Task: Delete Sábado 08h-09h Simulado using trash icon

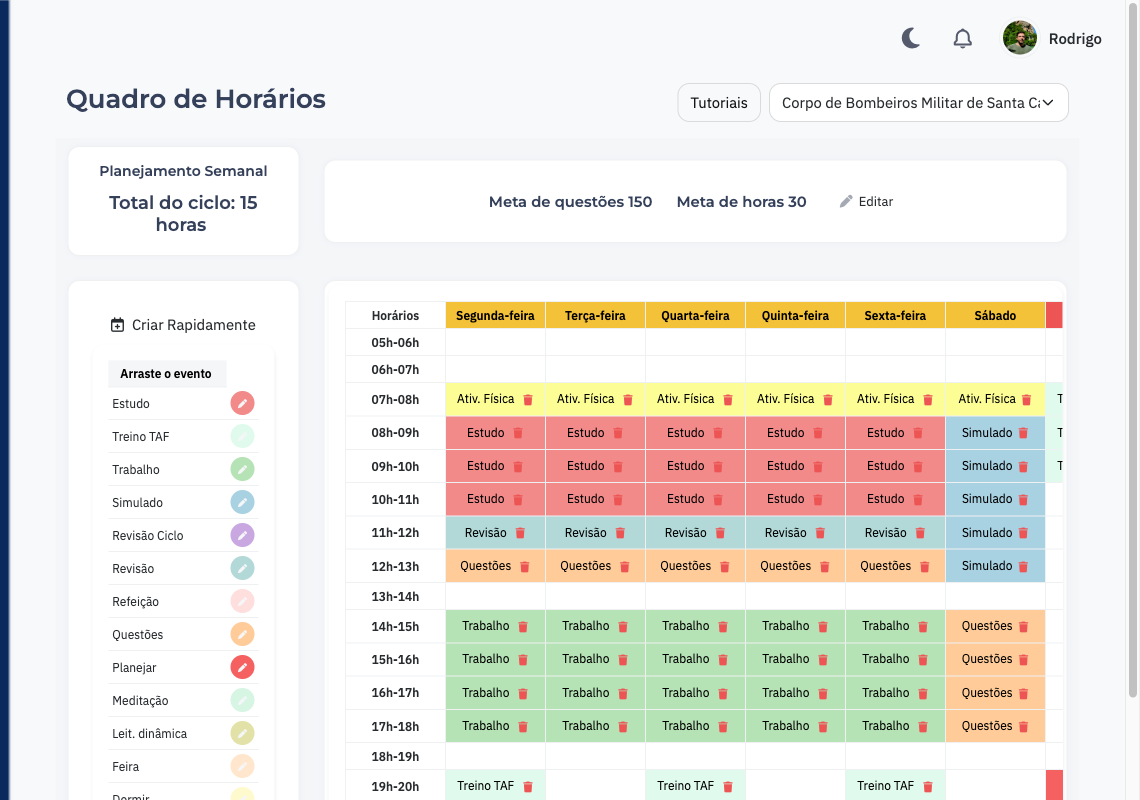Action: pyautogui.click(x=1023, y=433)
